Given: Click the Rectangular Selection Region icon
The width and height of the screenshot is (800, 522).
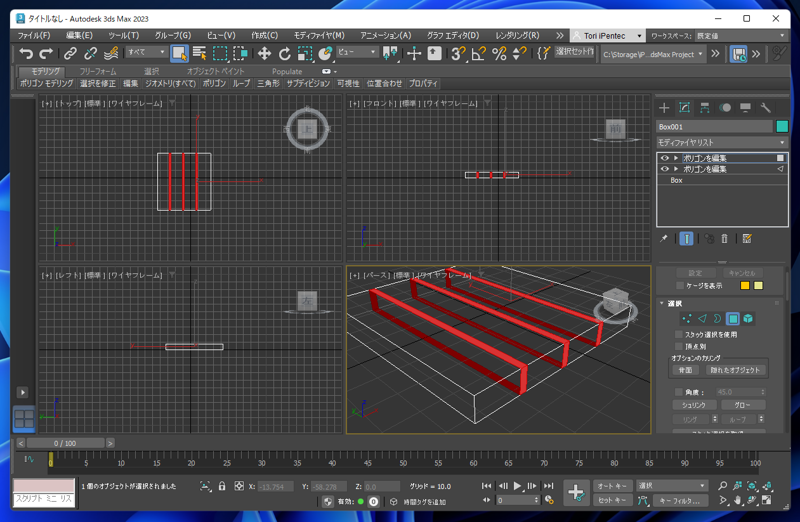Looking at the screenshot, I should [220, 53].
